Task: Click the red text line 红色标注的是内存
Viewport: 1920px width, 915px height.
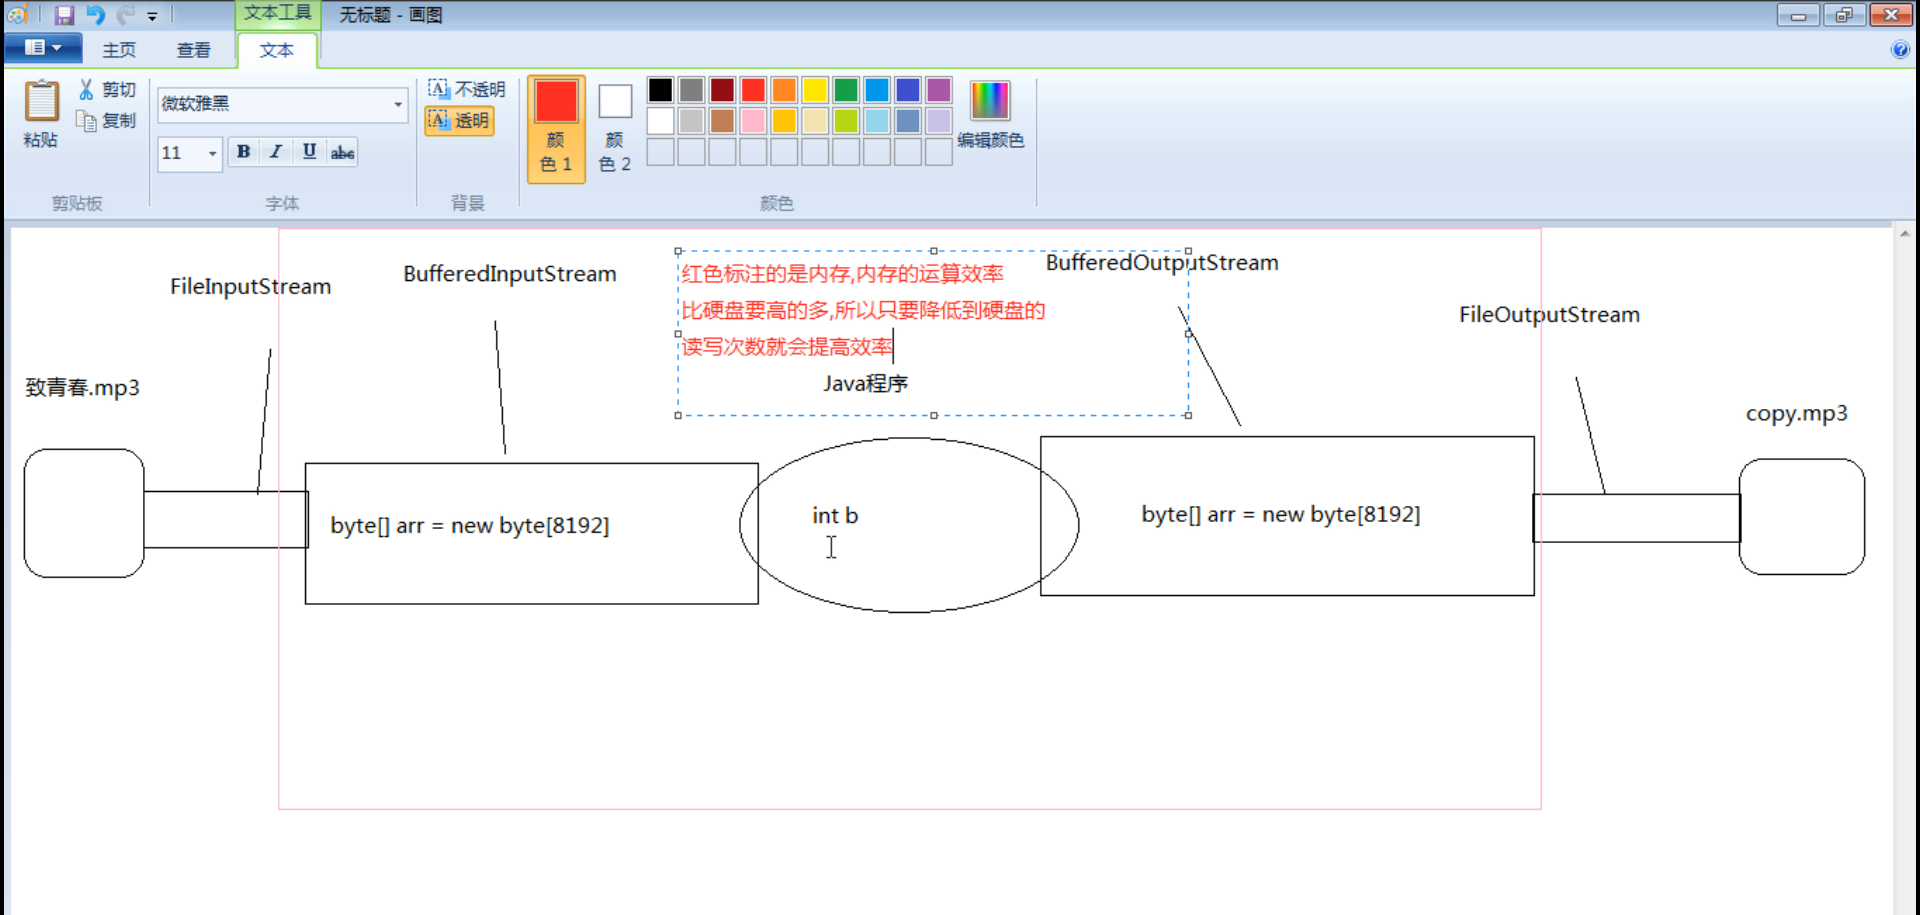Action: [x=842, y=274]
